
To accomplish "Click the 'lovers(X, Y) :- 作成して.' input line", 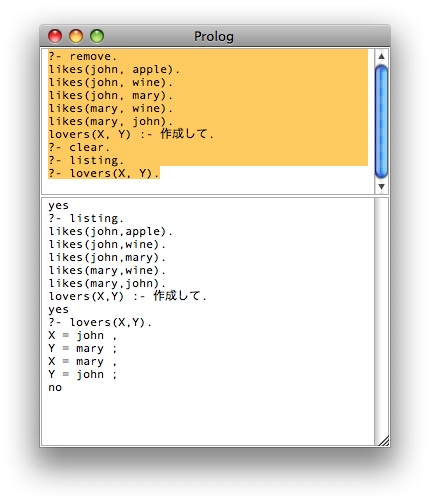I will point(131,134).
